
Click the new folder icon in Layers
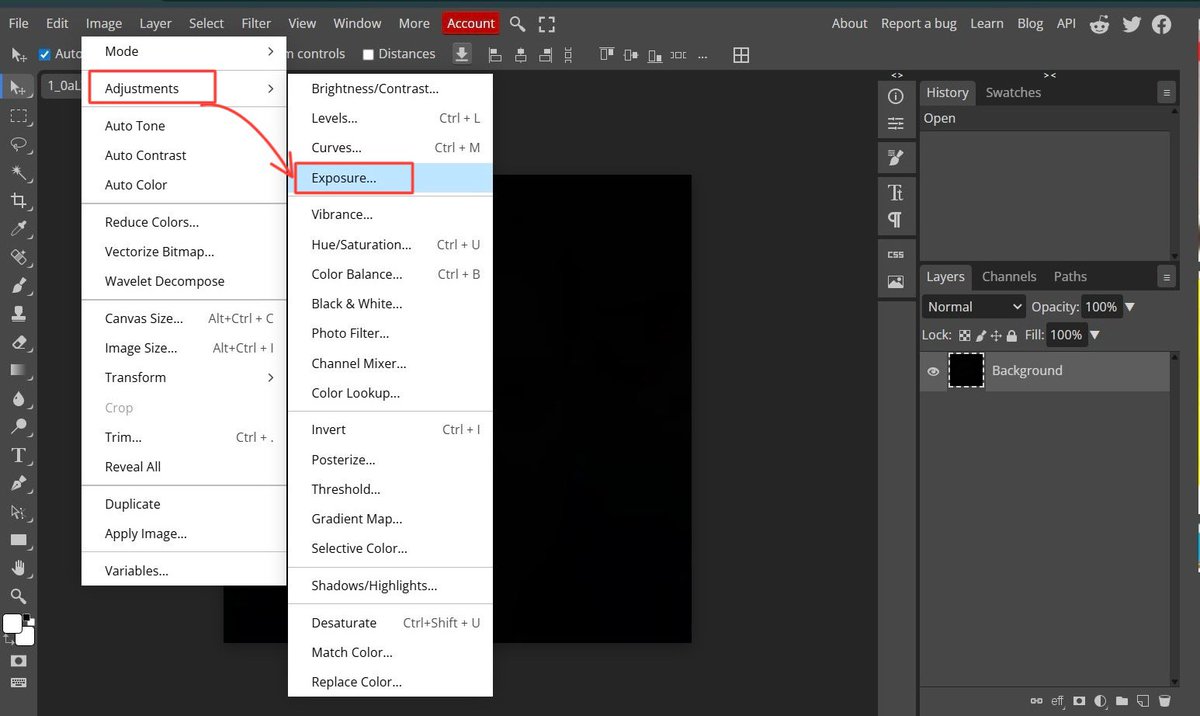click(1122, 701)
